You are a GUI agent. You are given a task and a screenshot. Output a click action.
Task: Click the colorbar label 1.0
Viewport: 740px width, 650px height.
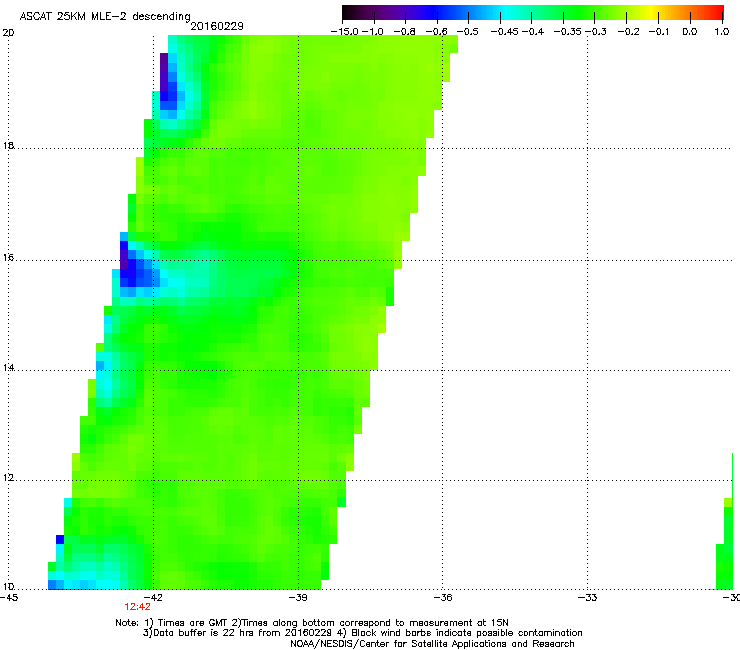(722, 32)
